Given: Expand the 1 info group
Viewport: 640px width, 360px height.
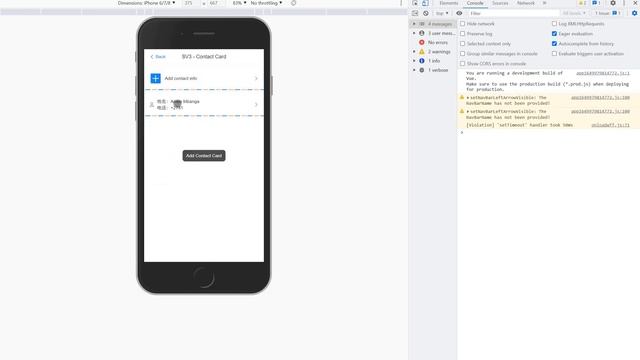Looking at the screenshot, I should pyautogui.click(x=414, y=61).
